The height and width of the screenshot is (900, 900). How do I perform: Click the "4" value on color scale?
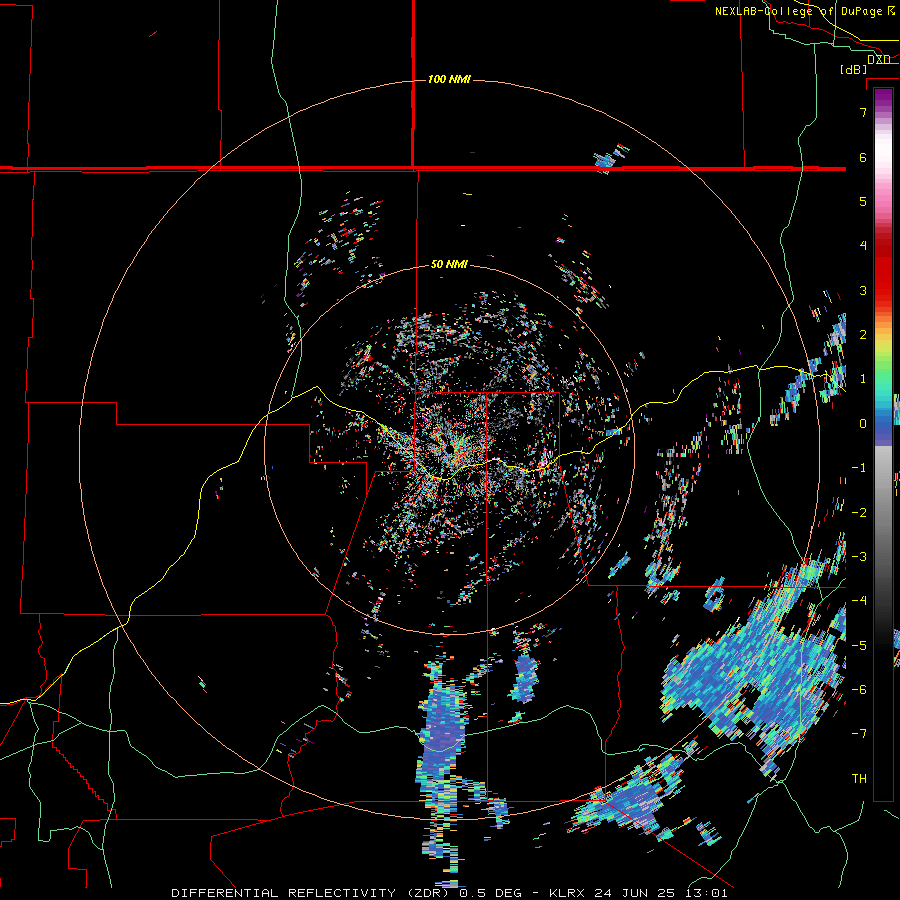[x=863, y=246]
